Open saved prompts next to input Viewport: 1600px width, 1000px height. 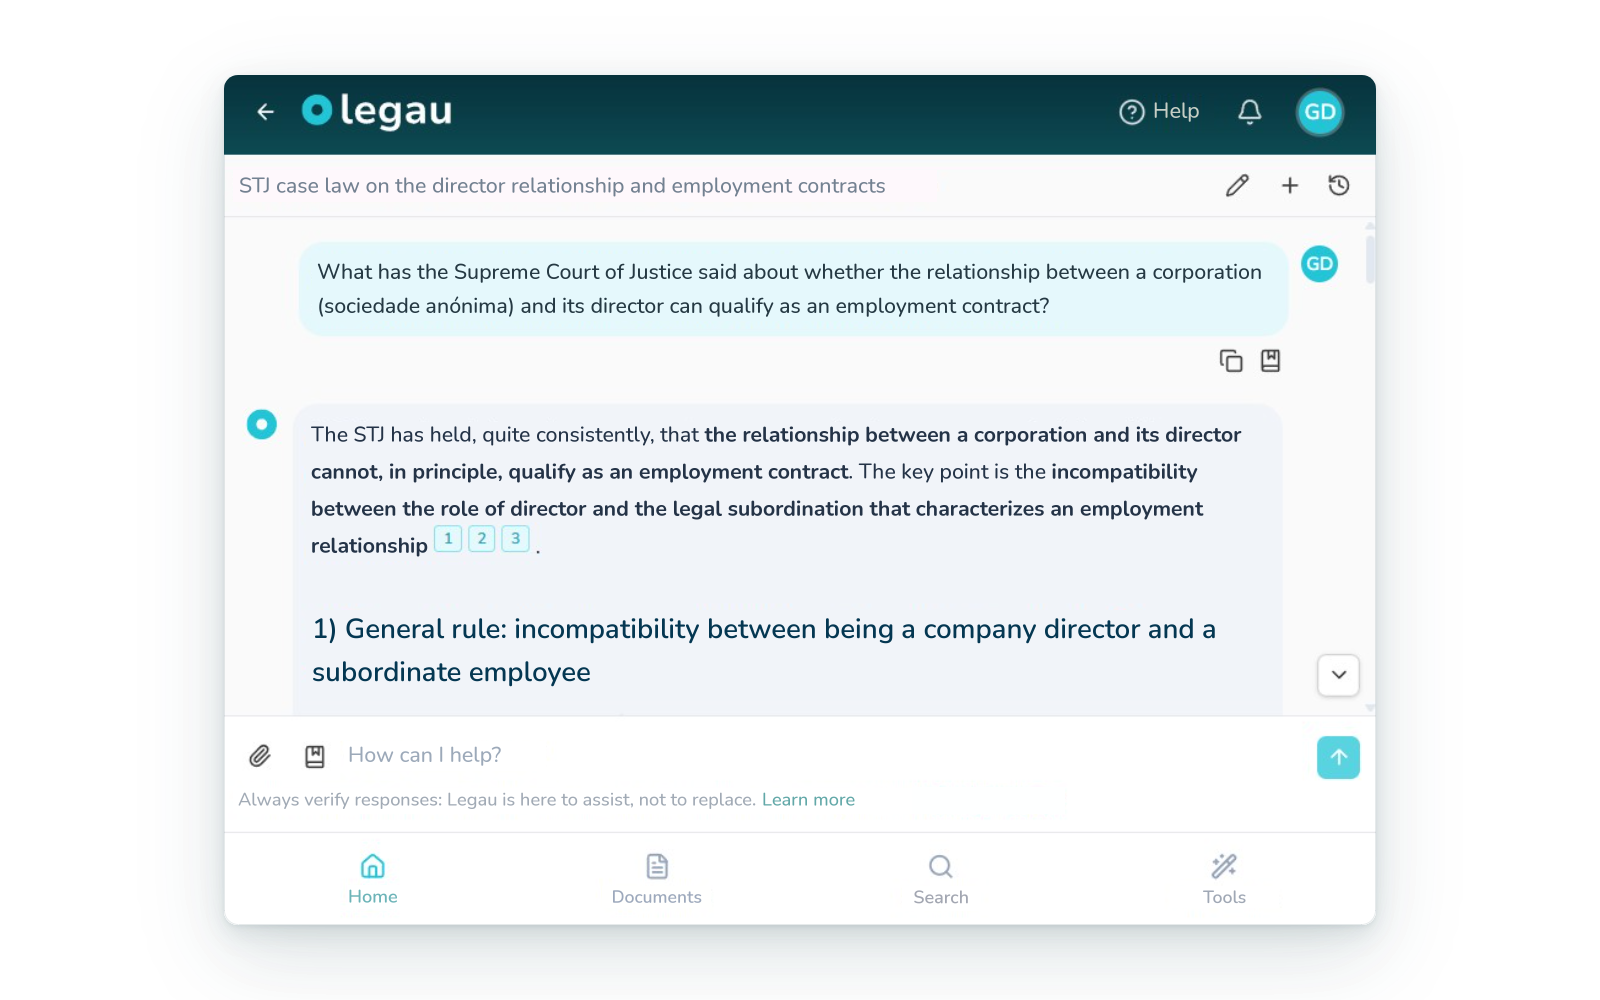(315, 756)
